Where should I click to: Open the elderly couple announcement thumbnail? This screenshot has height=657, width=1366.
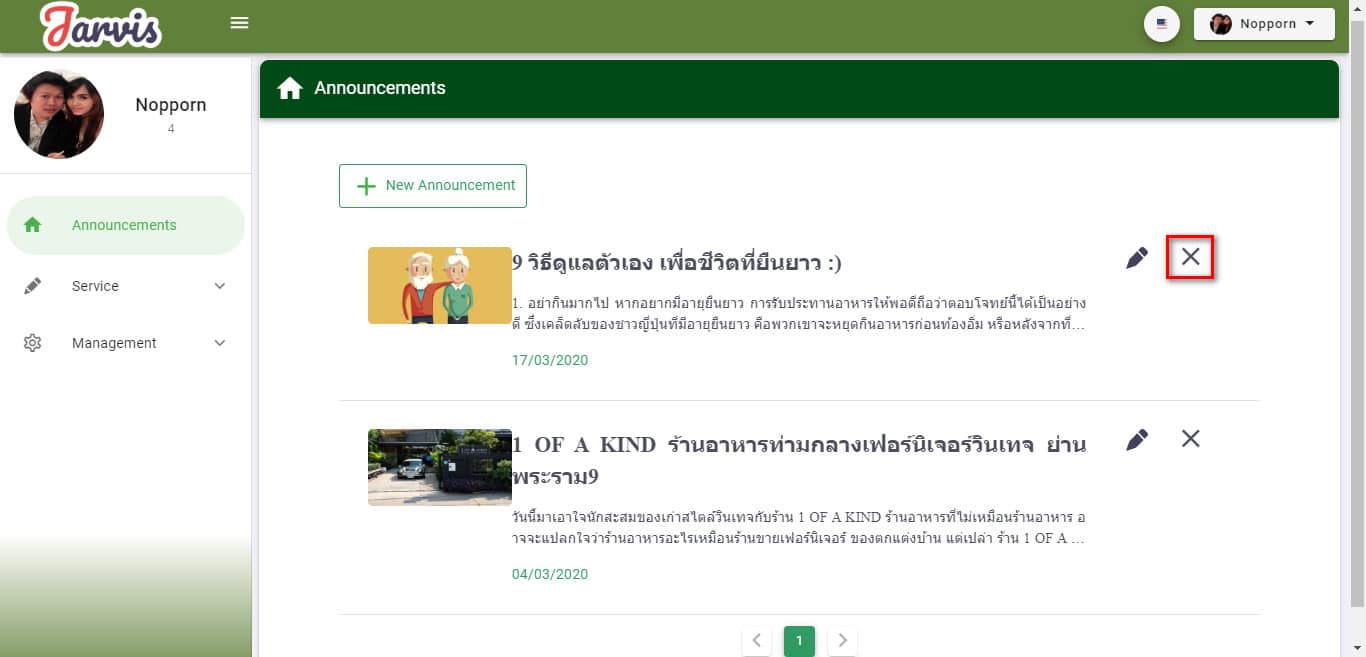(439, 285)
